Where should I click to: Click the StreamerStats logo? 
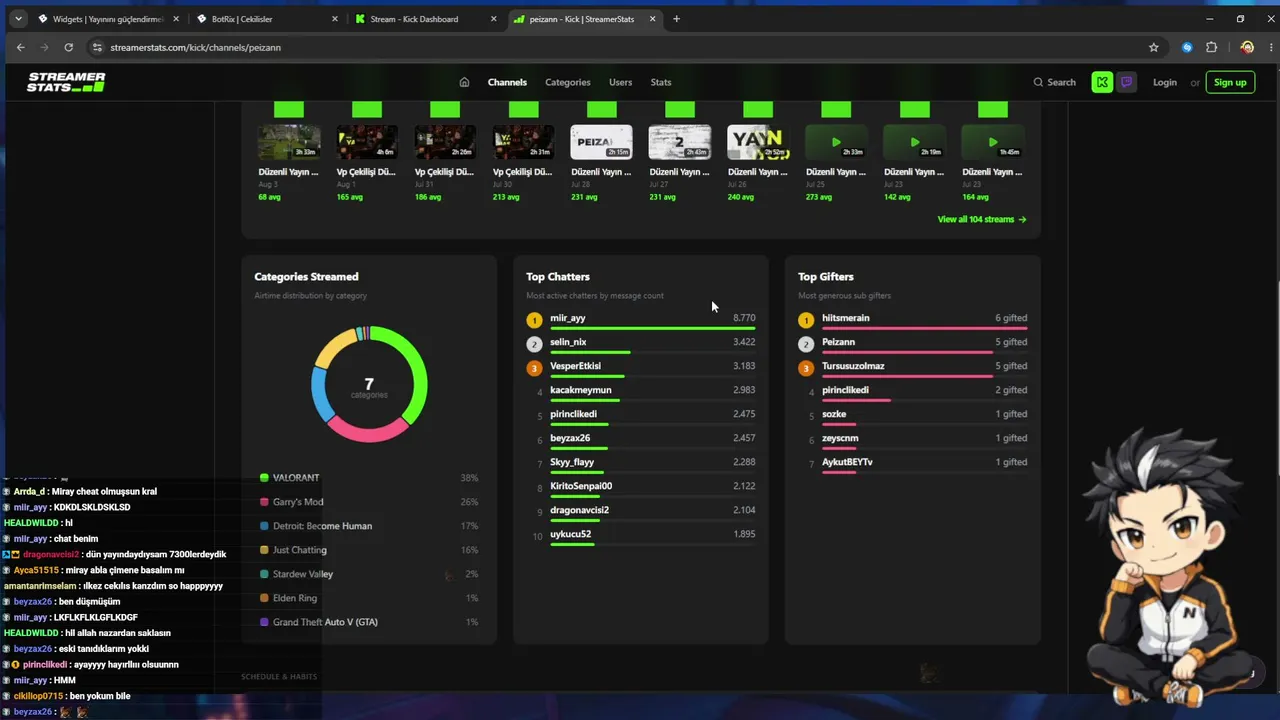[66, 82]
